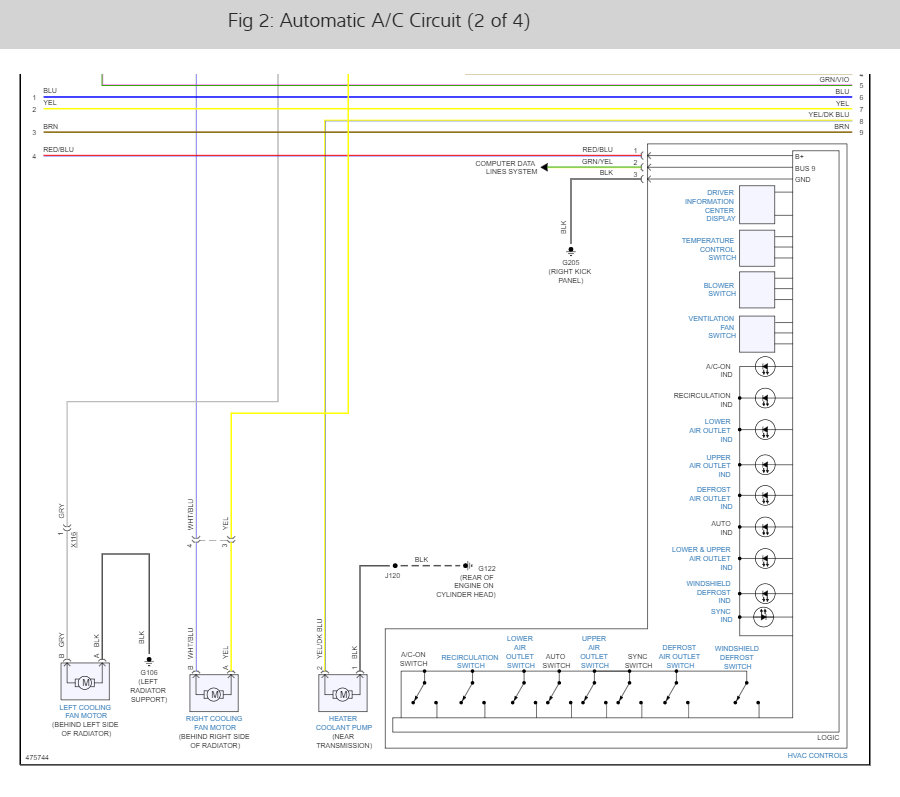This screenshot has height=797, width=900.
Task: Click the Ventilation Fan Switch box
Action: (757, 334)
